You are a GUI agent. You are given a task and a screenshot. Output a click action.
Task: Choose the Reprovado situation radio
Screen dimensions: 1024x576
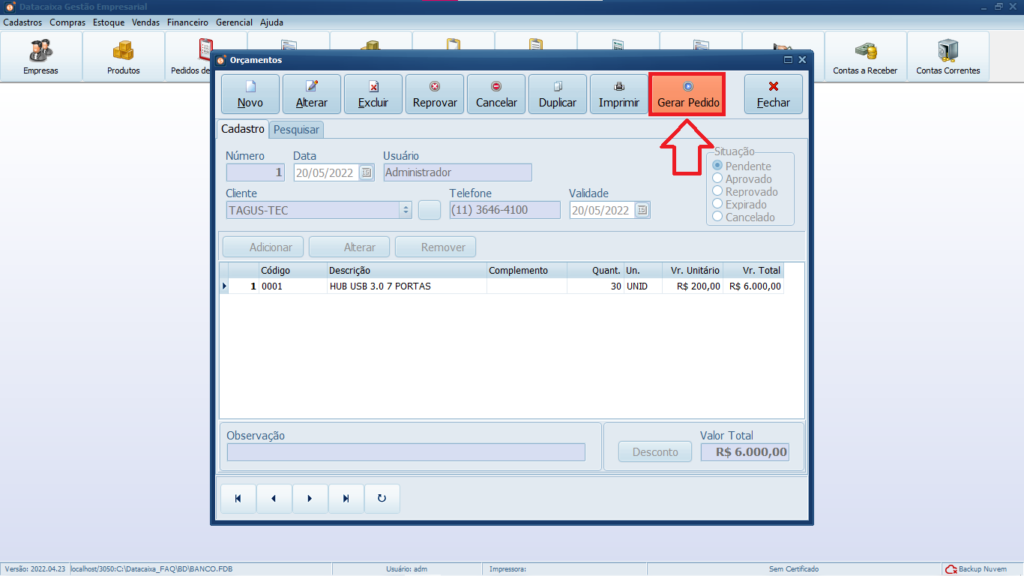[717, 192]
